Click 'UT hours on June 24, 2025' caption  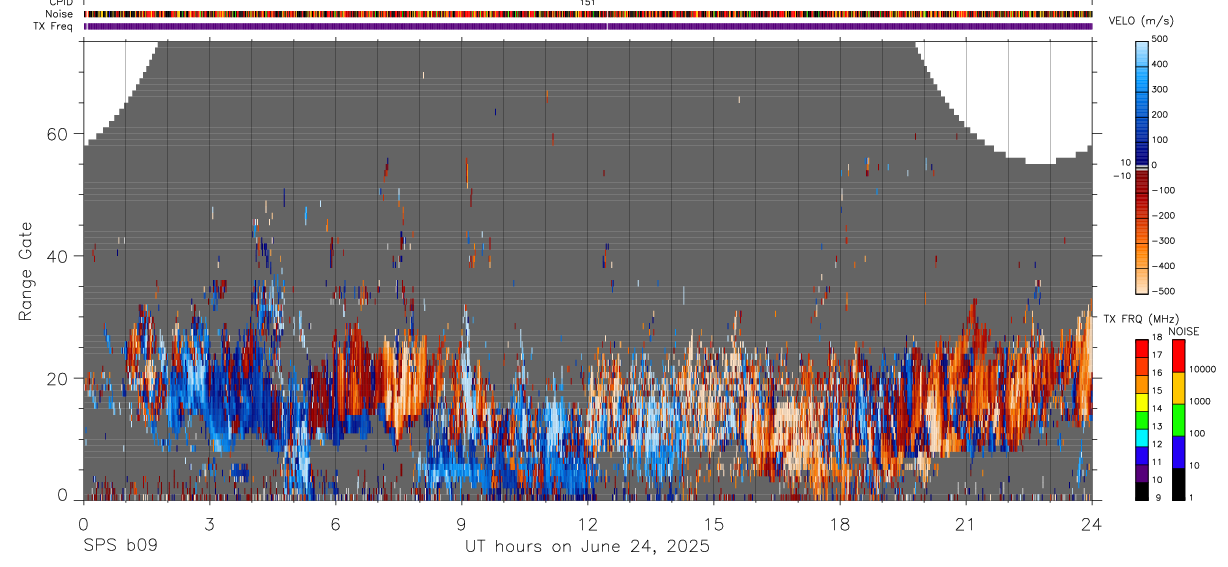point(587,547)
